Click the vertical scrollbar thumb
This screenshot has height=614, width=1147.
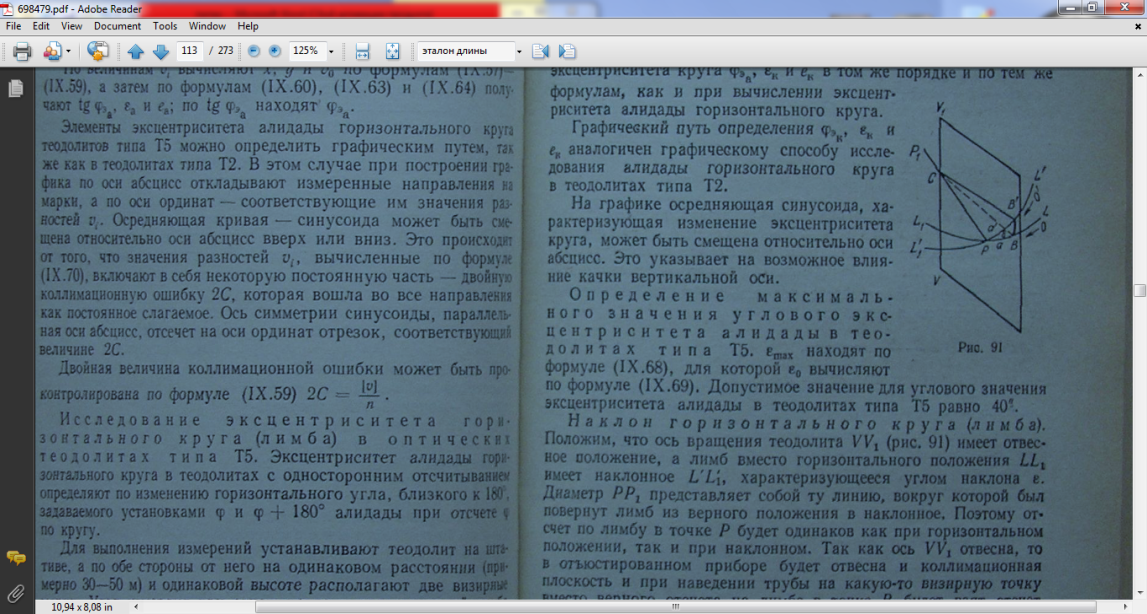coord(1140,291)
